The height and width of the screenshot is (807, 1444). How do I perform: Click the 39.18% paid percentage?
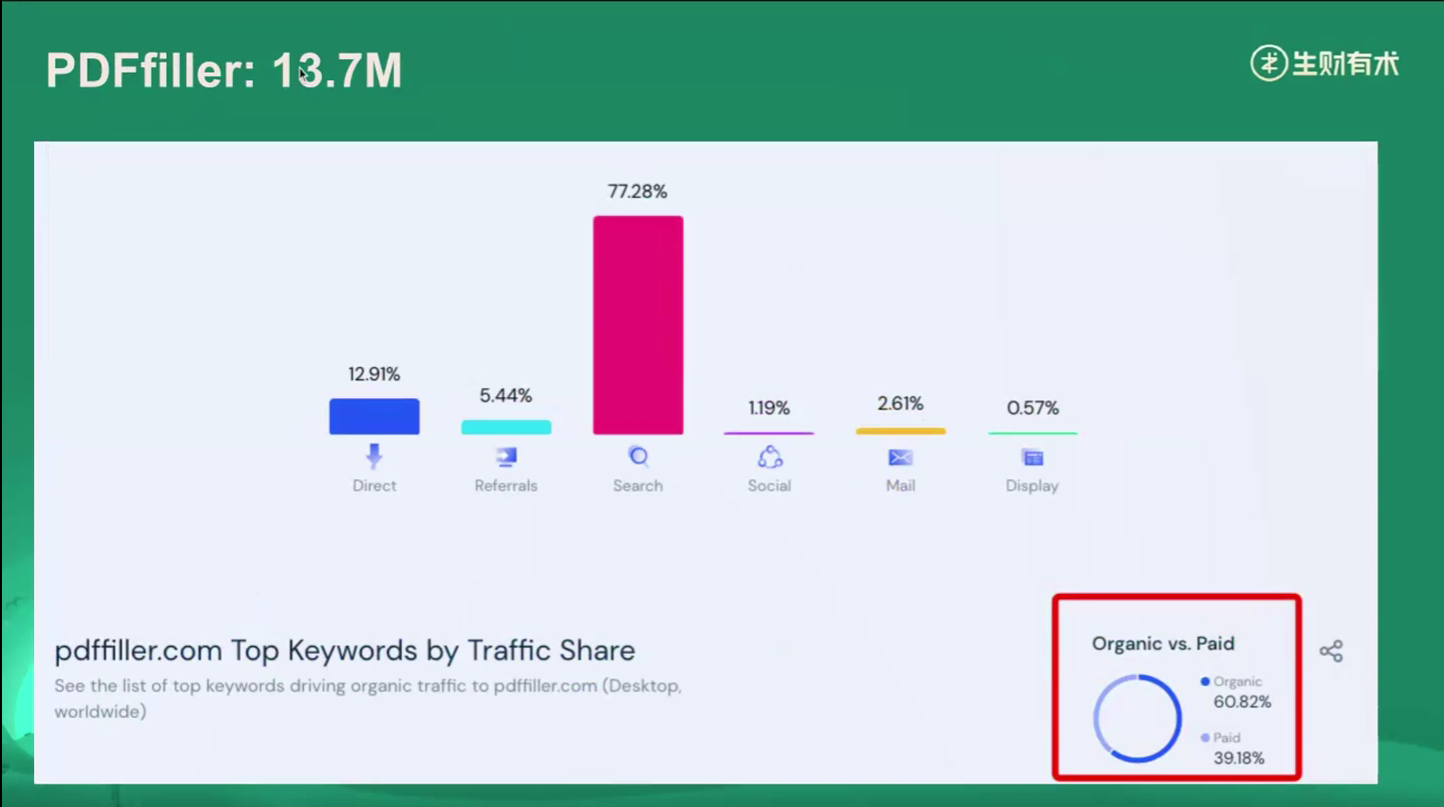tap(1239, 758)
